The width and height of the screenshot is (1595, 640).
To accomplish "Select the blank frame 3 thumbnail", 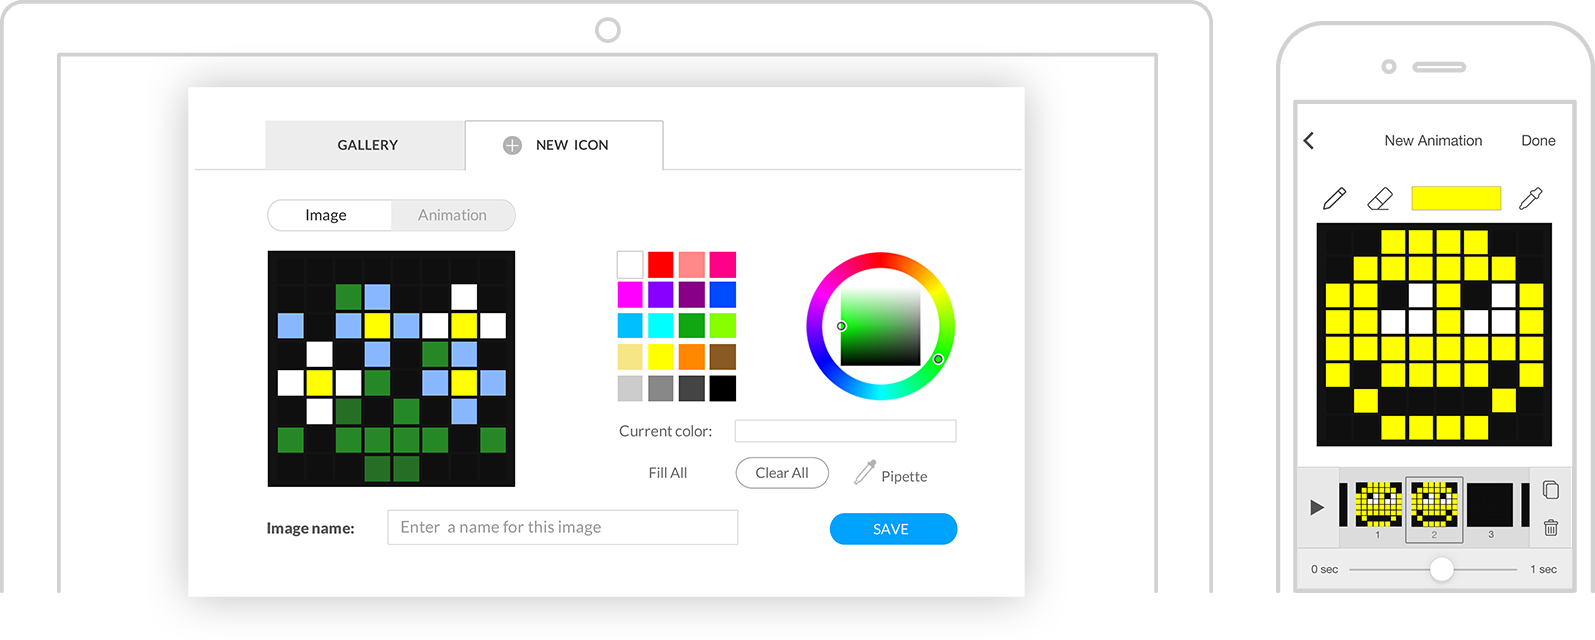I will [x=1490, y=505].
